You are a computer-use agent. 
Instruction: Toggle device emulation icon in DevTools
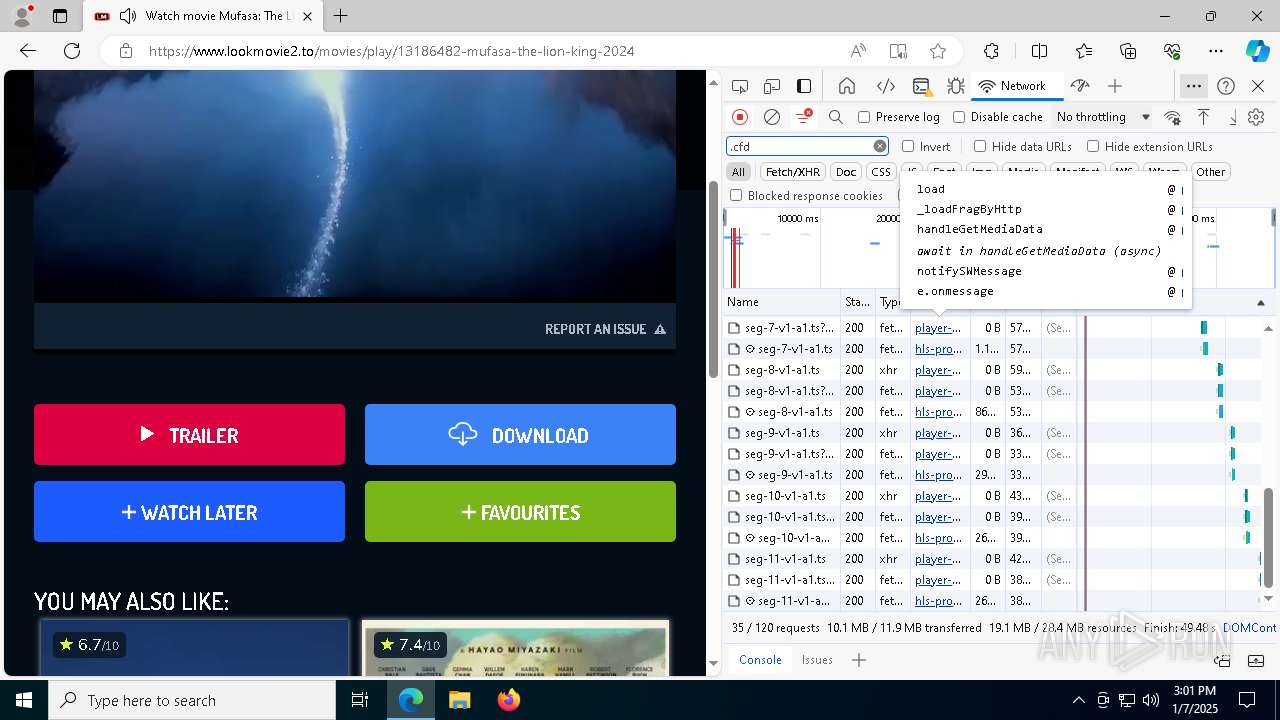click(x=772, y=86)
